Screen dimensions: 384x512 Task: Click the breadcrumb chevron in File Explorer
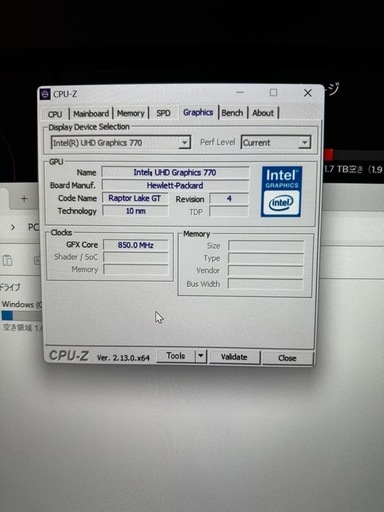click(13, 228)
